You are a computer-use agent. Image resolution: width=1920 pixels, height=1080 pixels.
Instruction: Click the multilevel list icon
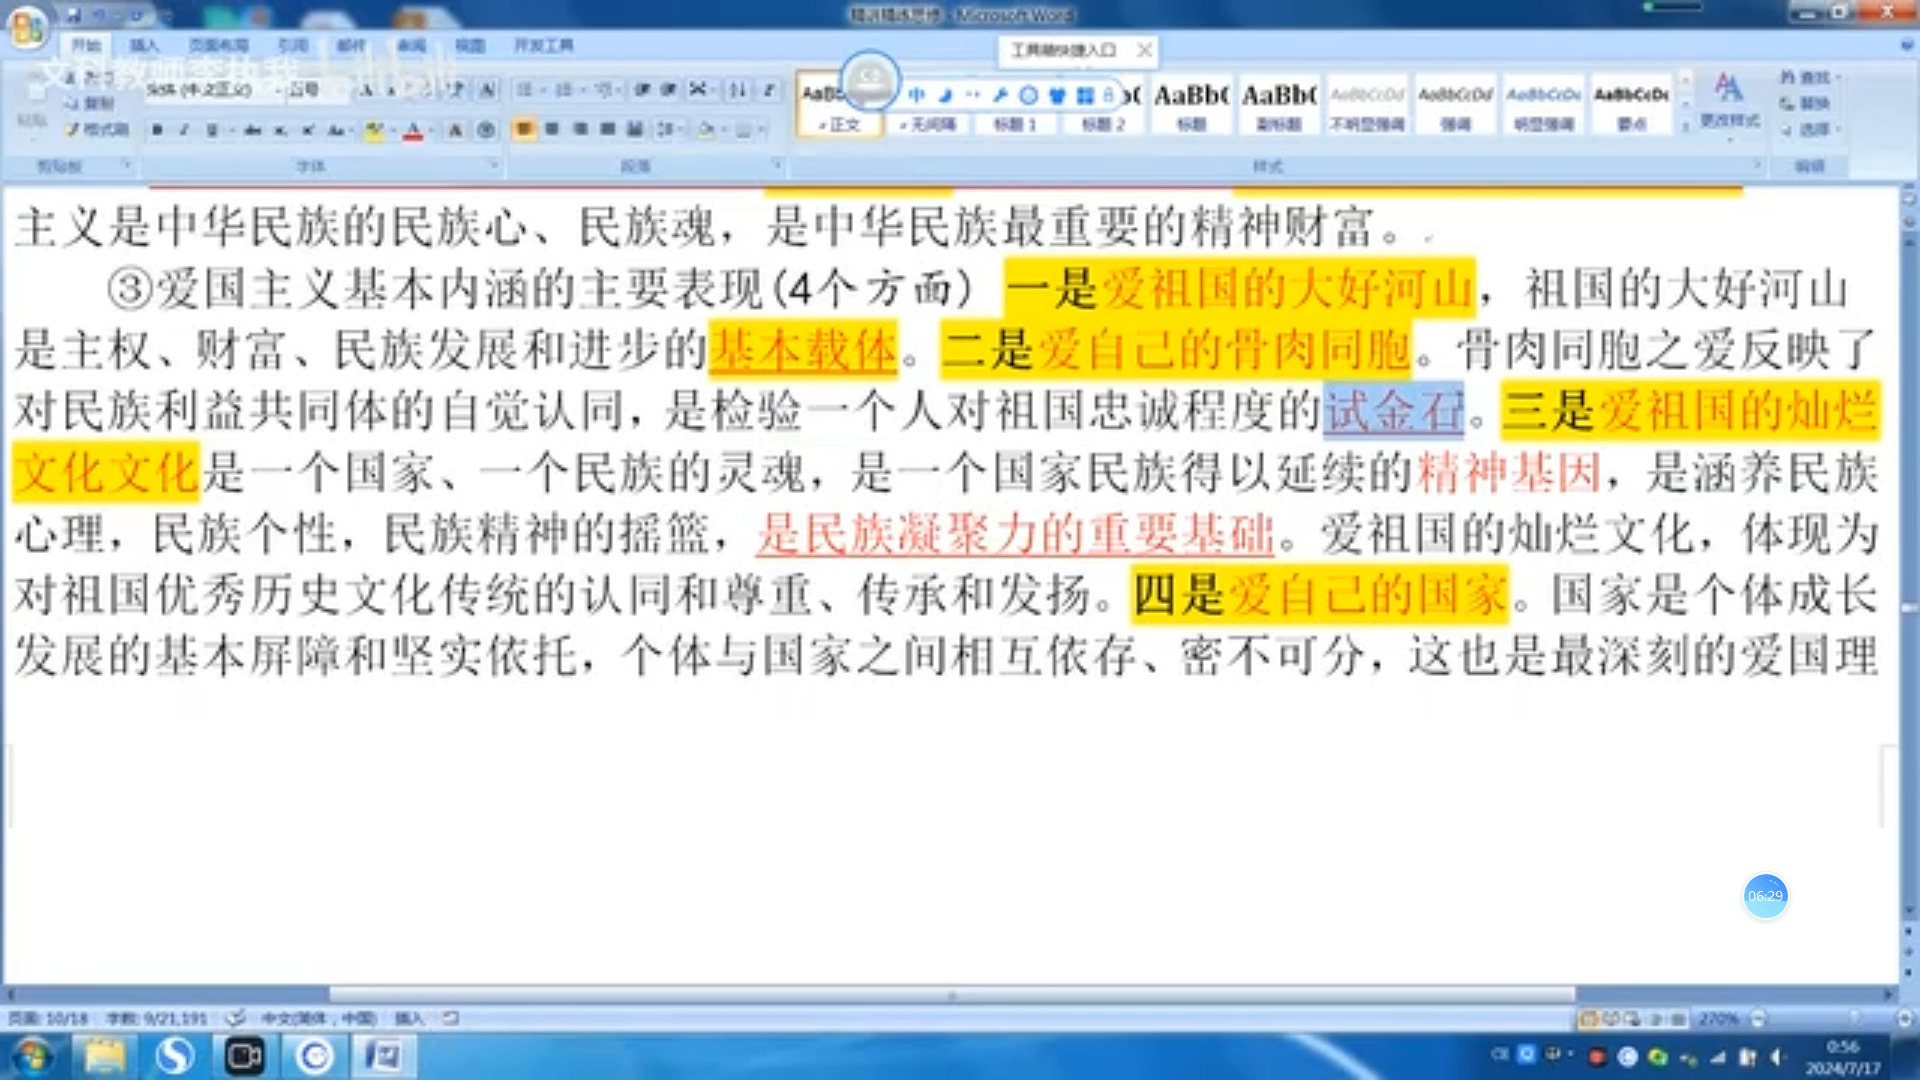coord(606,90)
